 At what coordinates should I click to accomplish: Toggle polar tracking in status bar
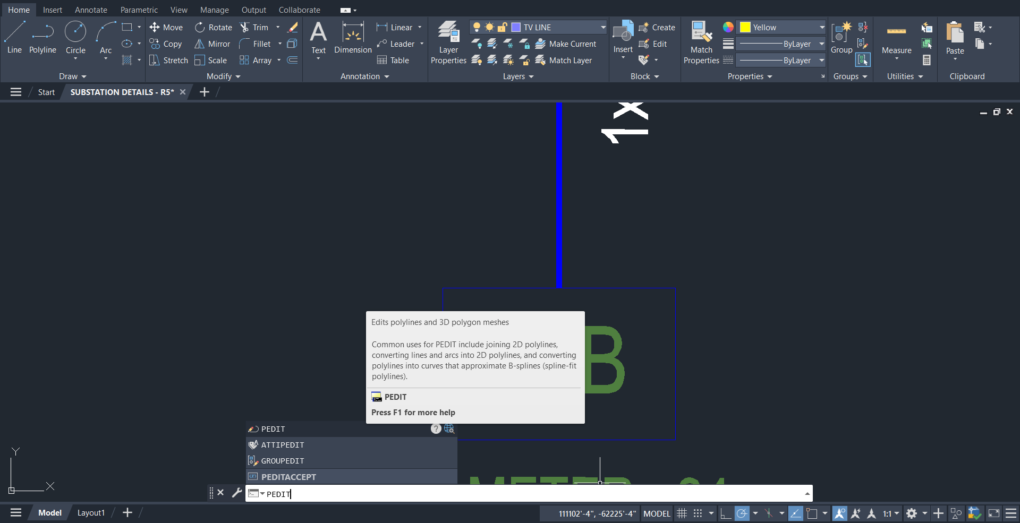pos(742,513)
